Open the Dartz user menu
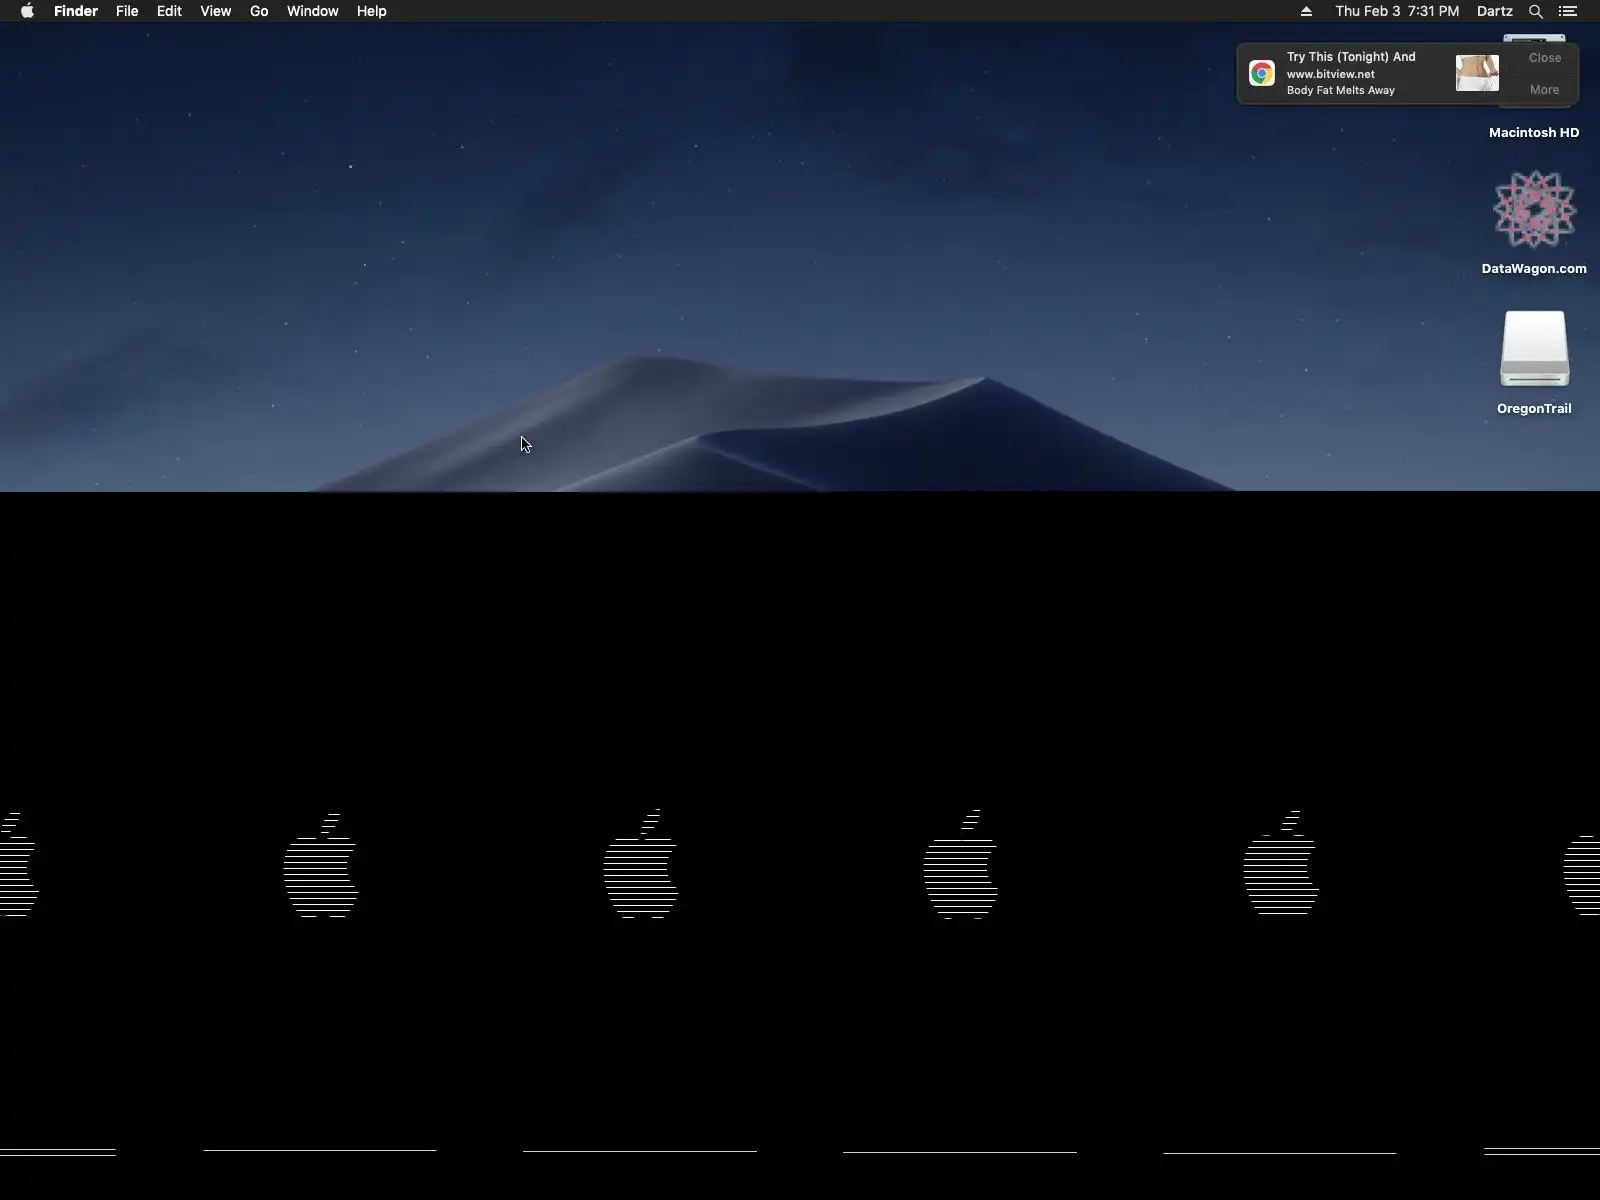The width and height of the screenshot is (1600, 1200). pos(1495,11)
